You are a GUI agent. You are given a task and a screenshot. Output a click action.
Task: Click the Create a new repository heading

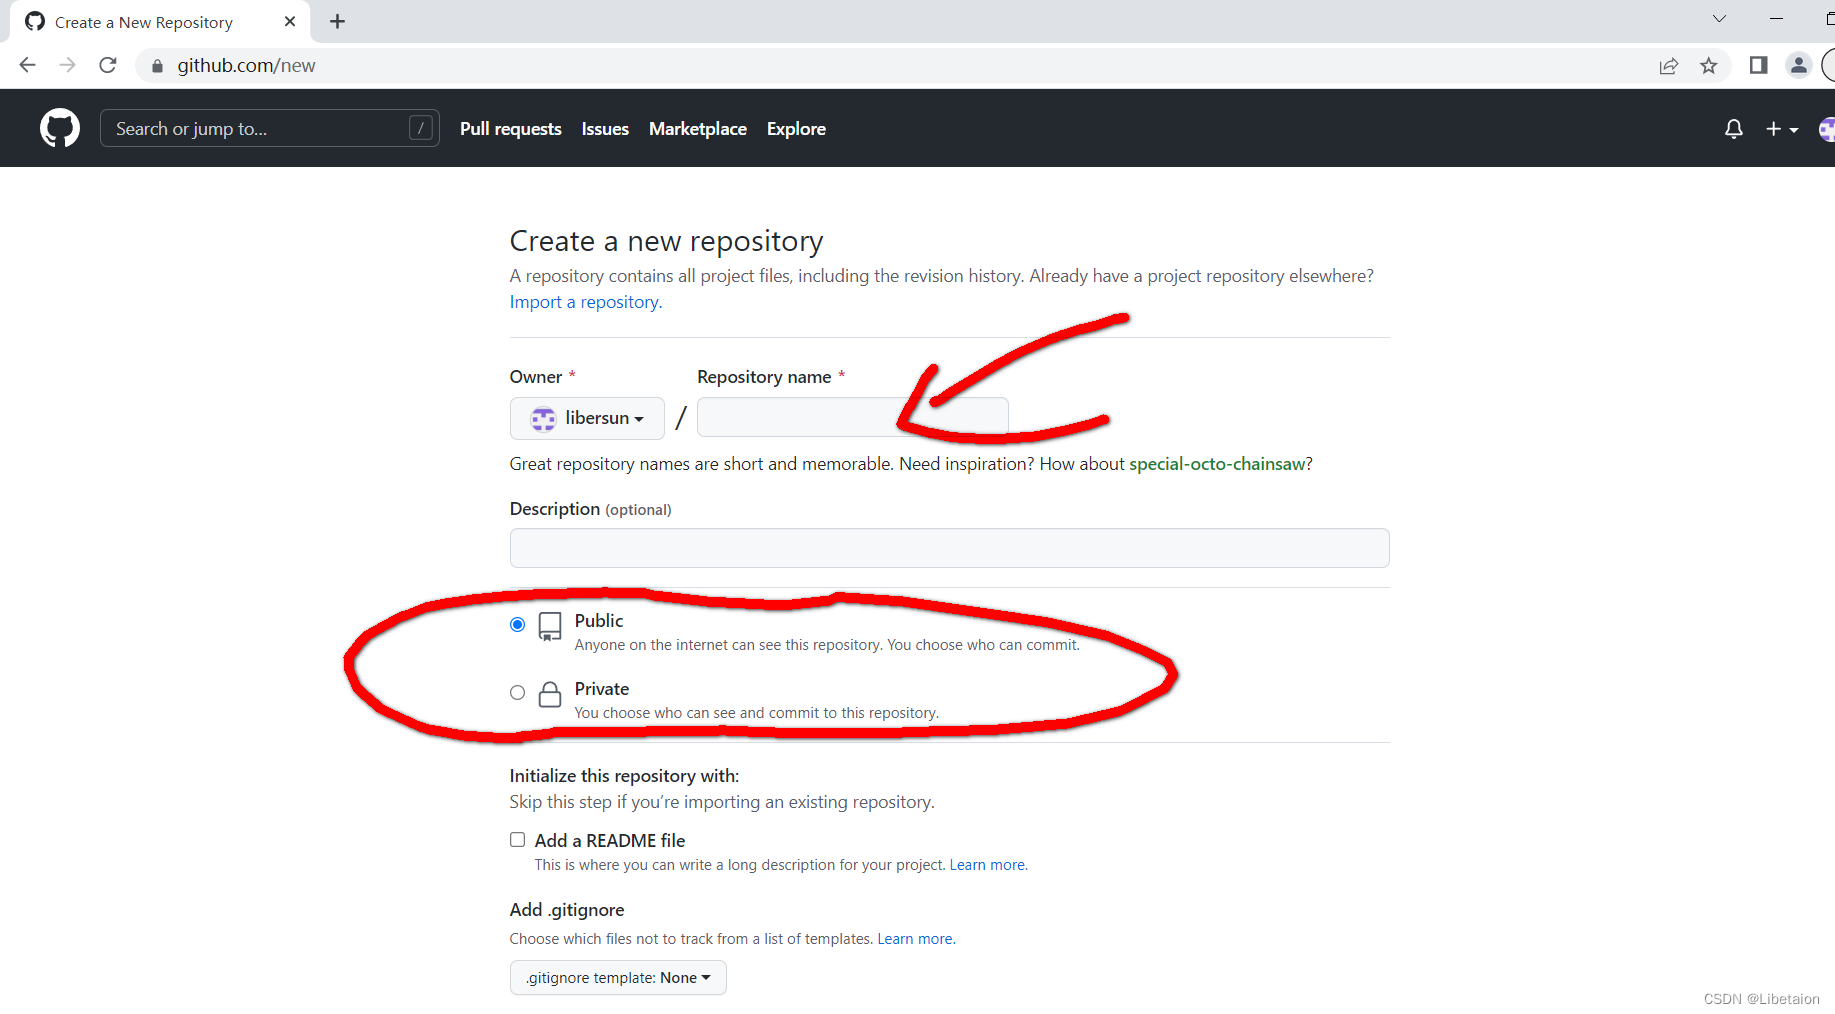[x=667, y=241]
